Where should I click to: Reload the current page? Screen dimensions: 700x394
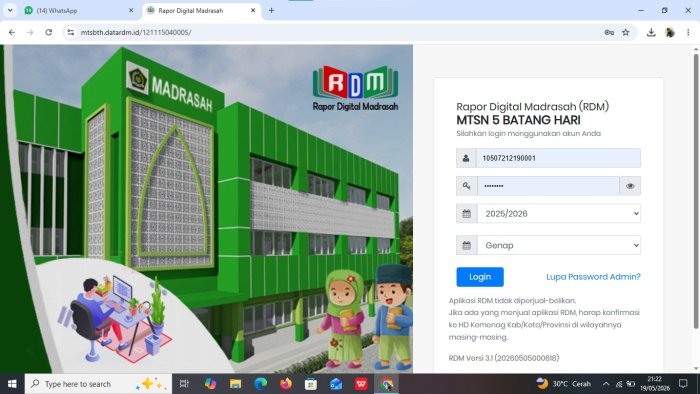point(49,32)
